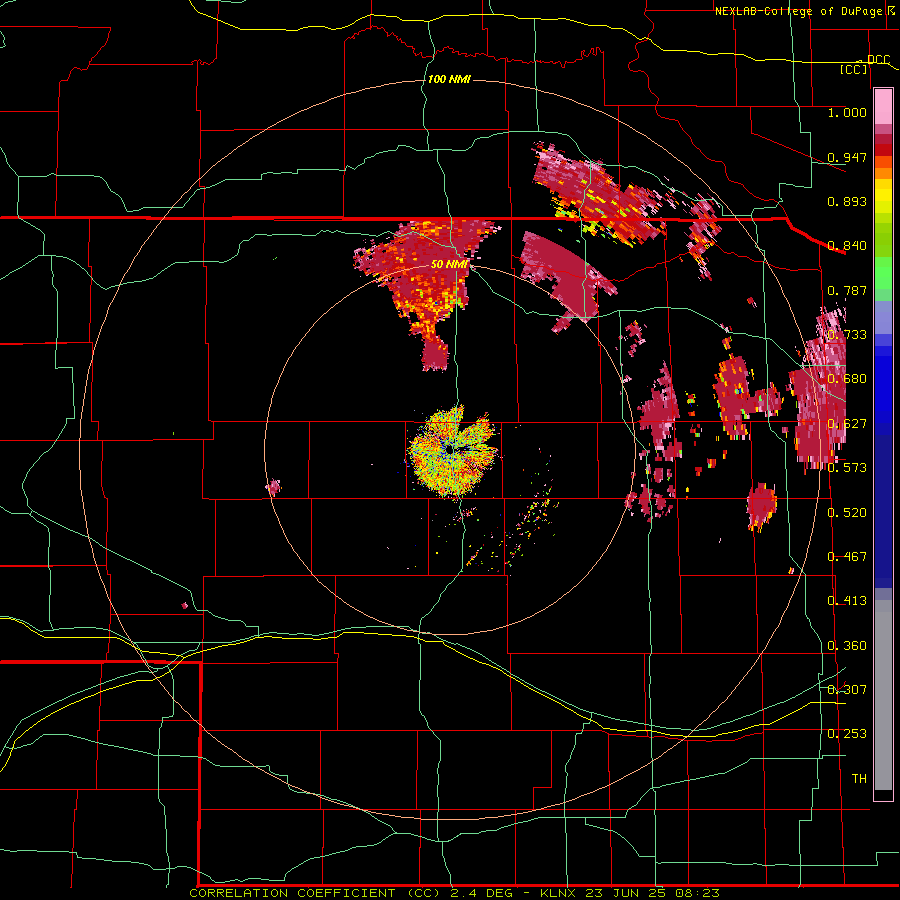Select the 0.787 scale value
Image resolution: width=900 pixels, height=900 pixels.
(847, 290)
